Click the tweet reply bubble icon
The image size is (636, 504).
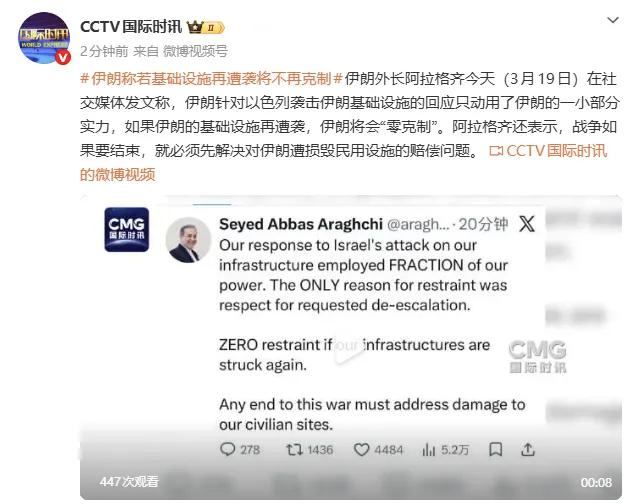pos(228,449)
